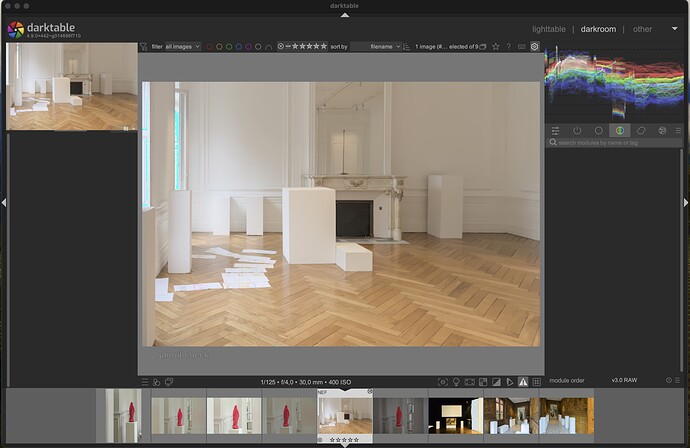Open module groups presets hamburger menu
The height and width of the screenshot is (448, 690).
click(678, 131)
